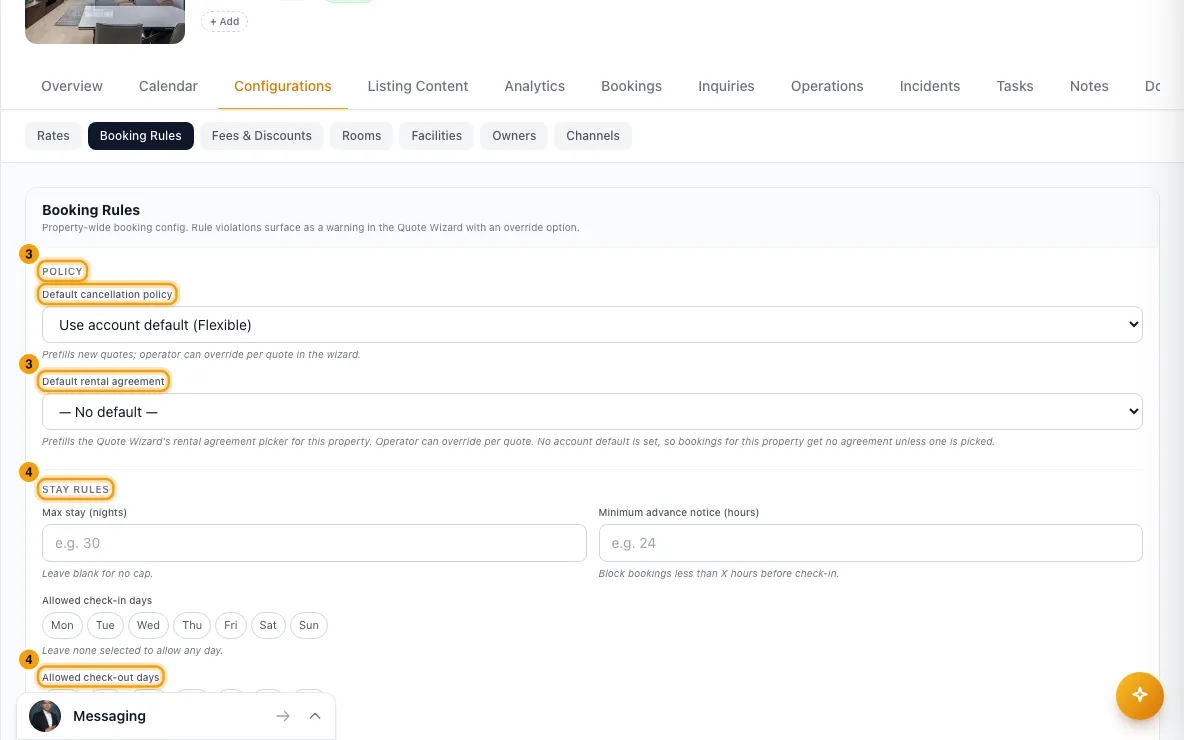
Task: Click the 'Block bookings less than X hours' hint
Action: tap(718, 574)
